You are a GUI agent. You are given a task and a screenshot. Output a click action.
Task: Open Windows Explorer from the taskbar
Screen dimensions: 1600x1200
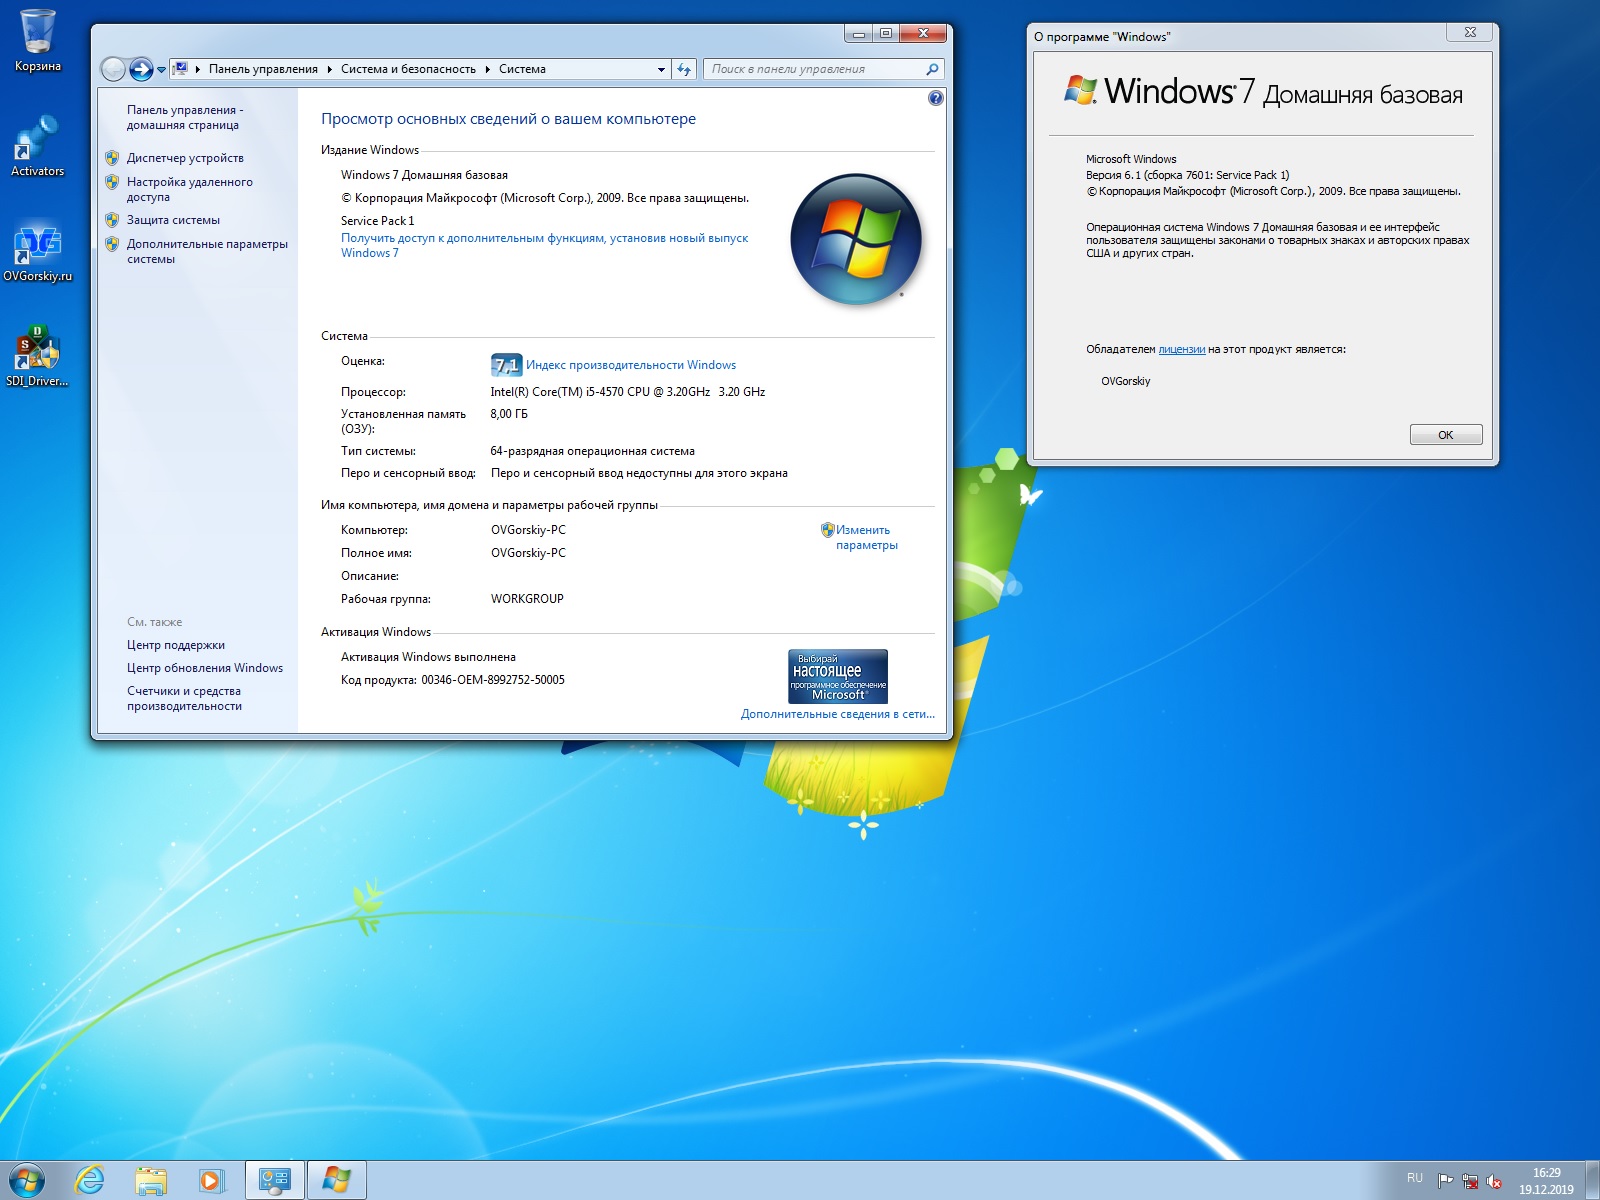coord(151,1181)
